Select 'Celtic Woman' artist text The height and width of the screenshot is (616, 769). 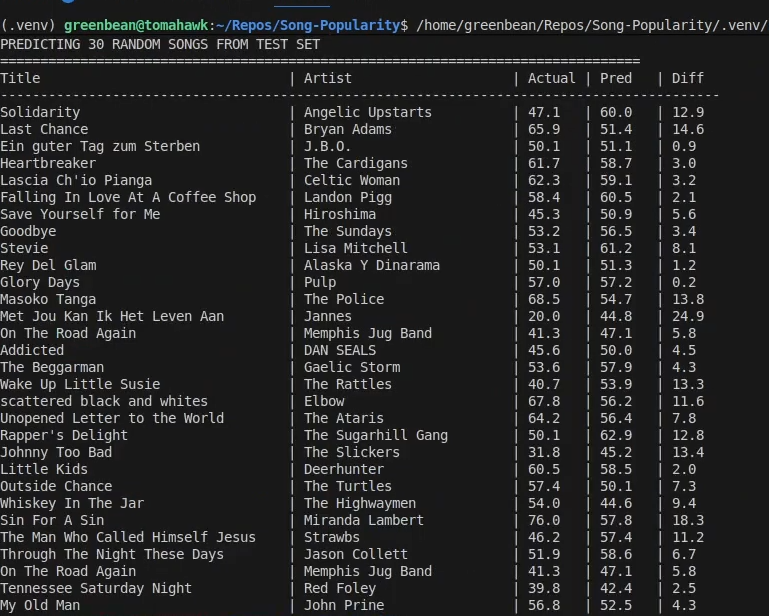[x=352, y=180]
